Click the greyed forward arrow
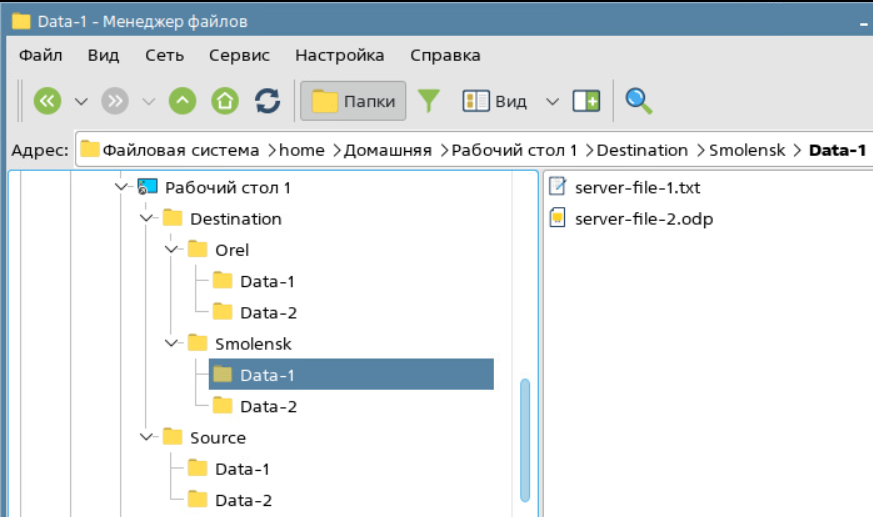 [x=115, y=101]
